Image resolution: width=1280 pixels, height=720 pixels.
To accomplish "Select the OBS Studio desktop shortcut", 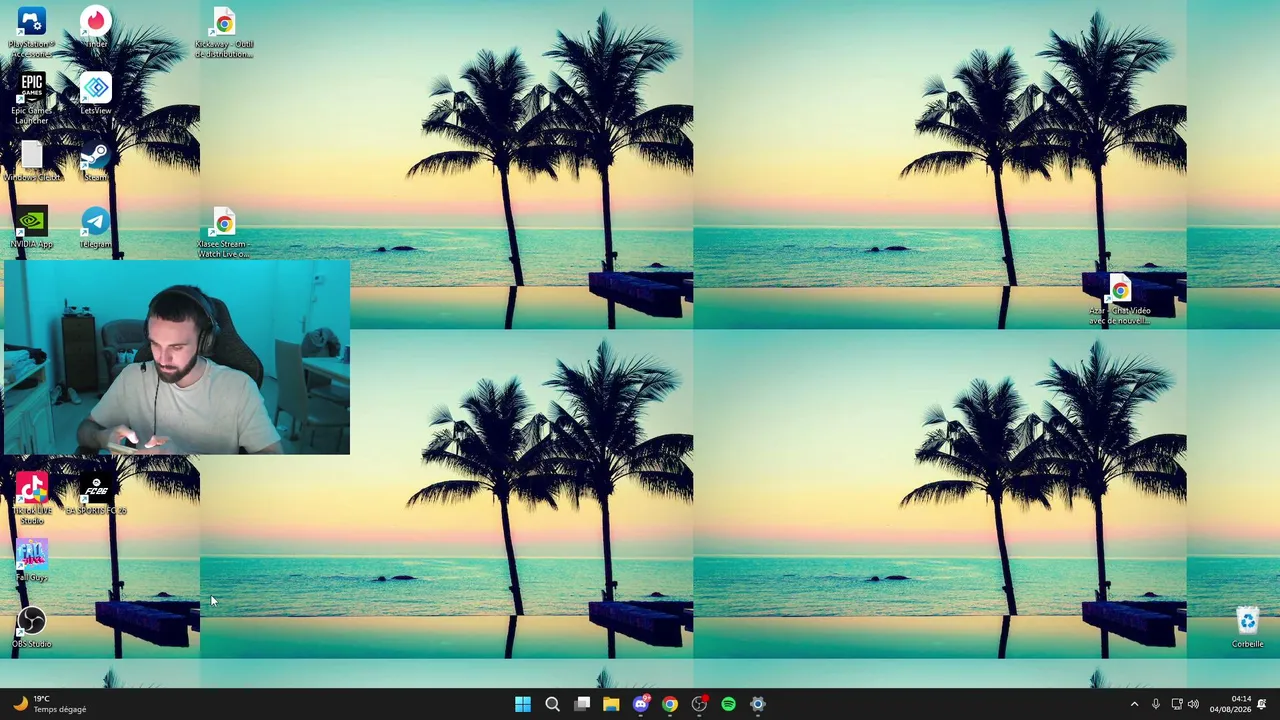I will tap(32, 628).
